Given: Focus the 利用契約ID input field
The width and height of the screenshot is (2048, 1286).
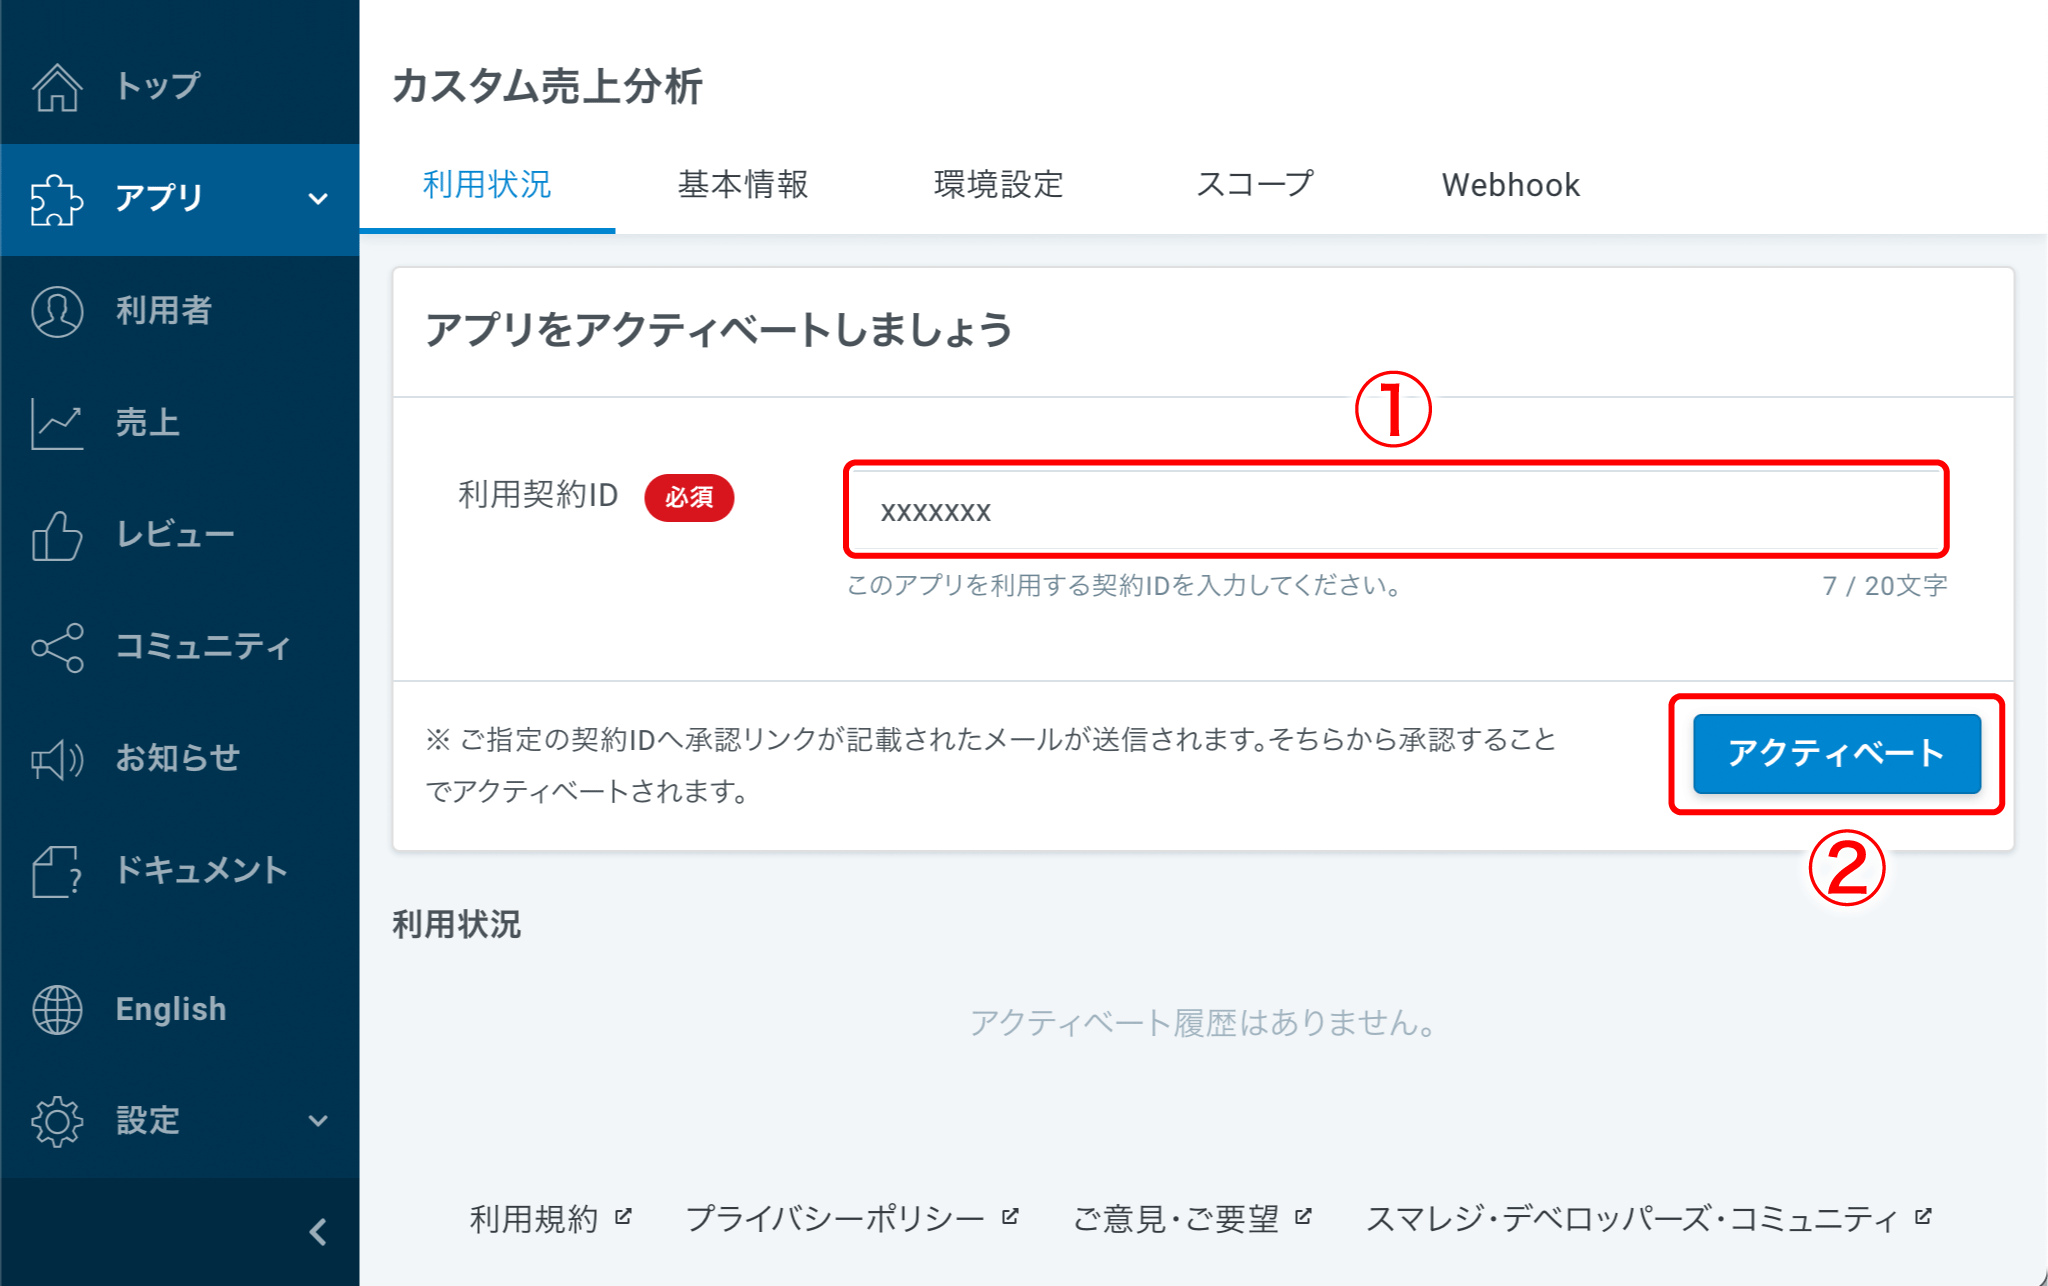Looking at the screenshot, I should [x=1395, y=511].
